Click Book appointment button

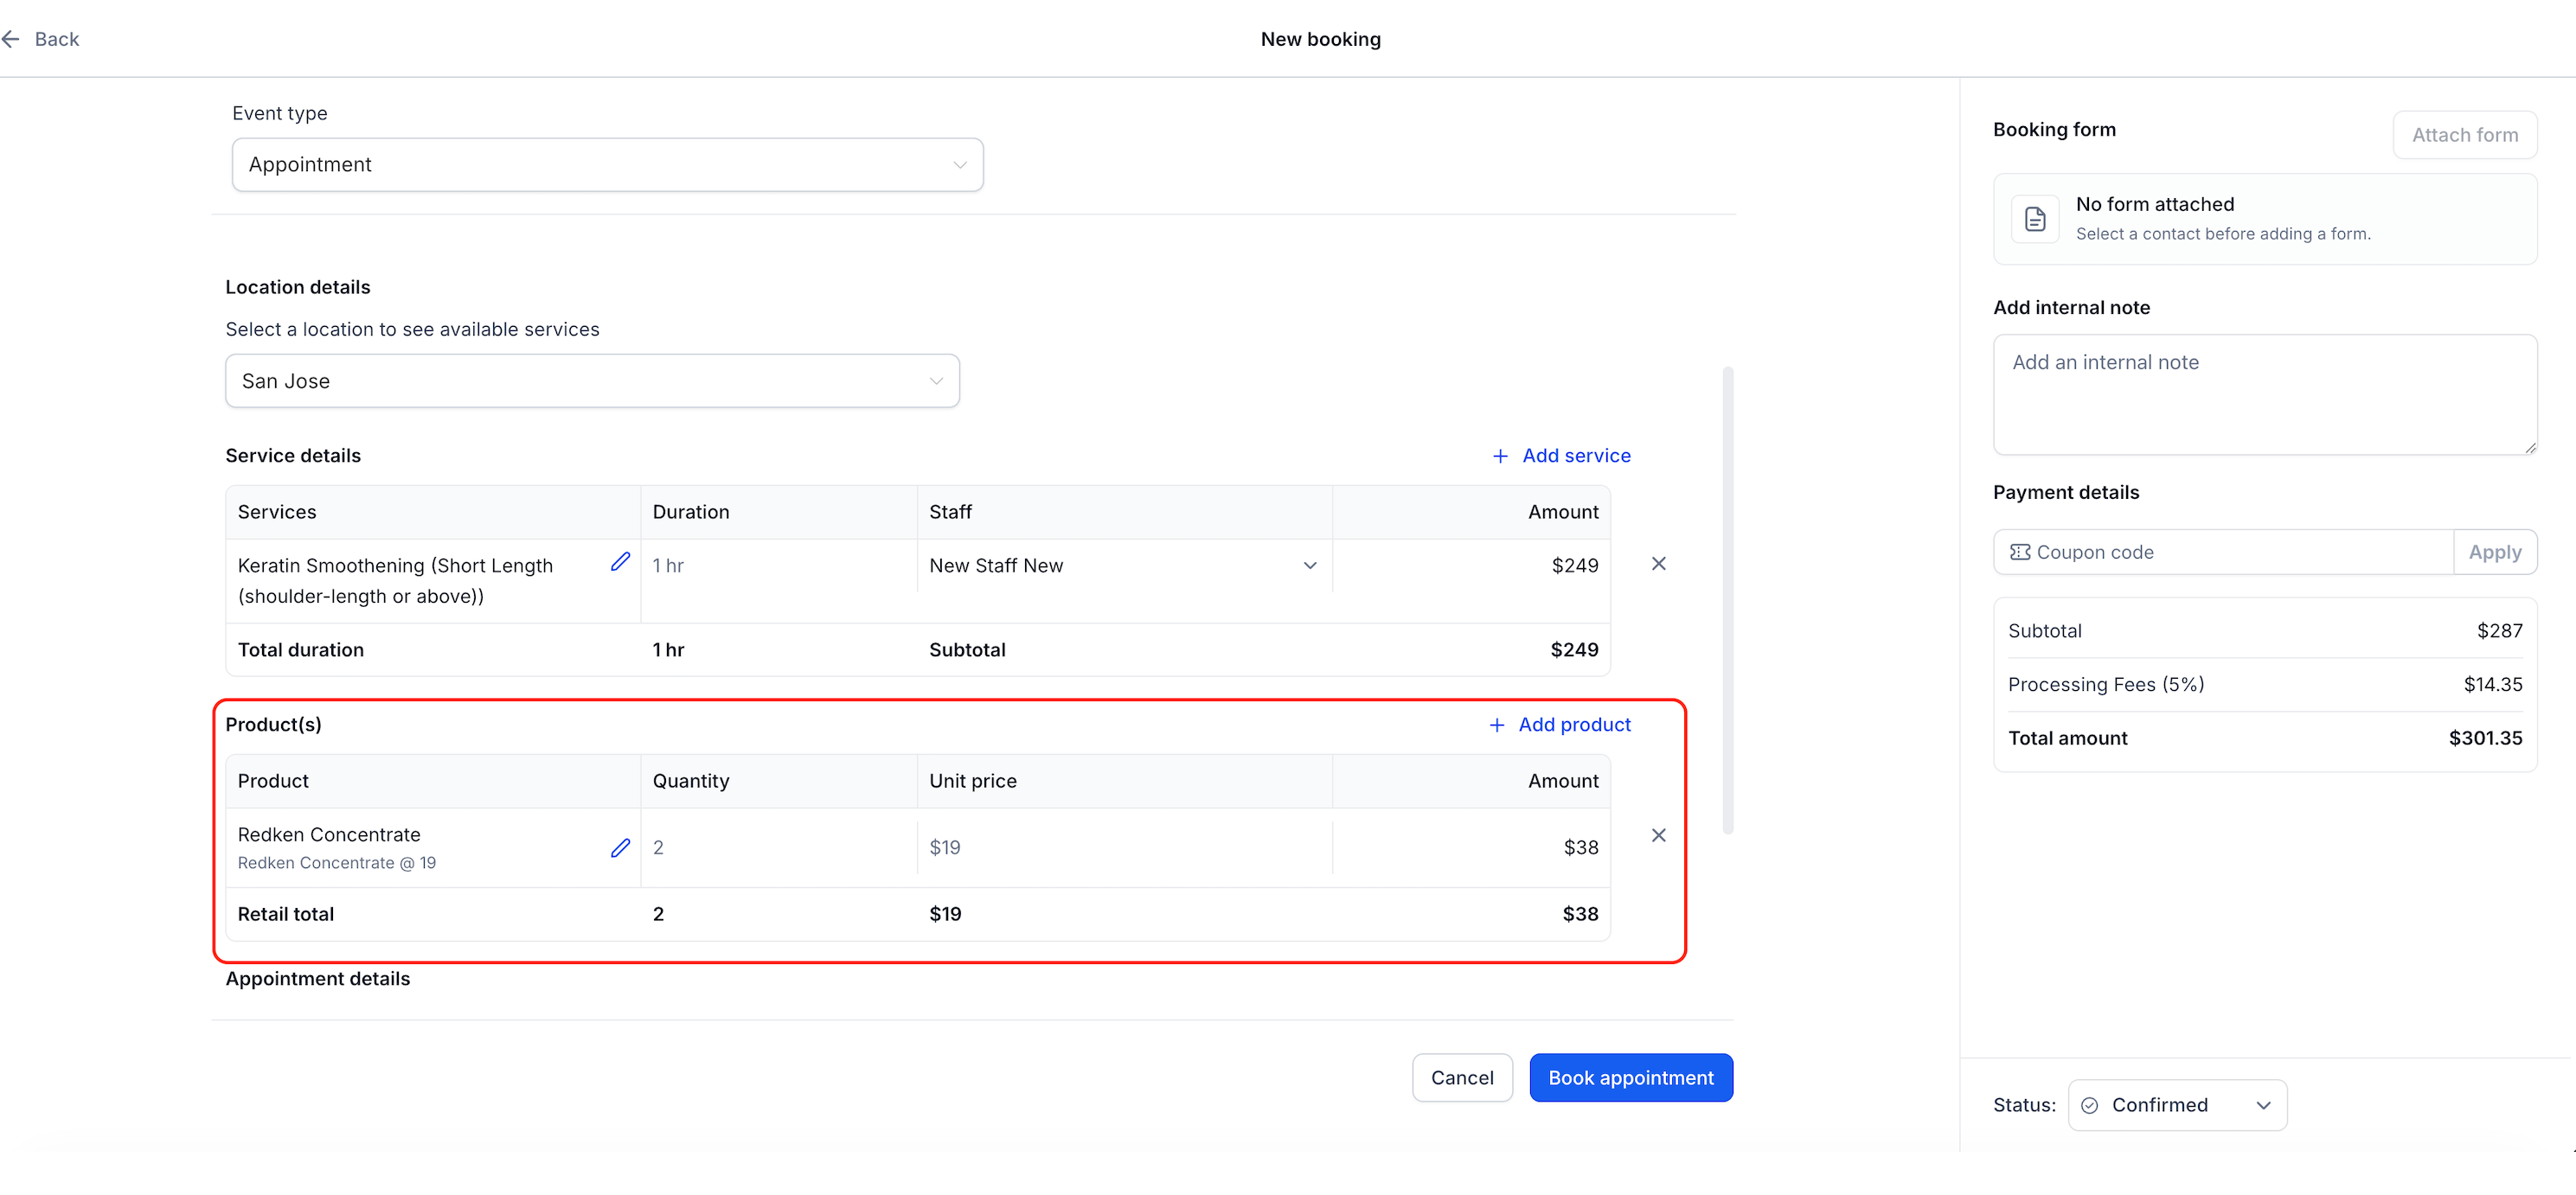point(1630,1078)
